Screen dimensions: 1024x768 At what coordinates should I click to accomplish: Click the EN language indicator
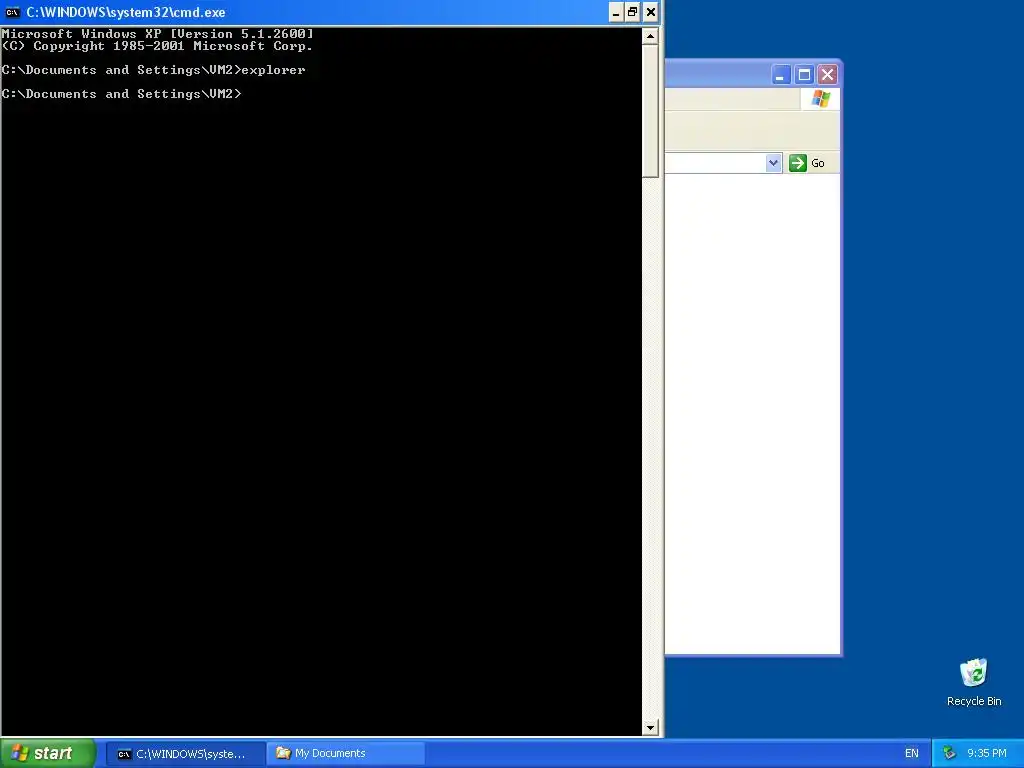912,754
